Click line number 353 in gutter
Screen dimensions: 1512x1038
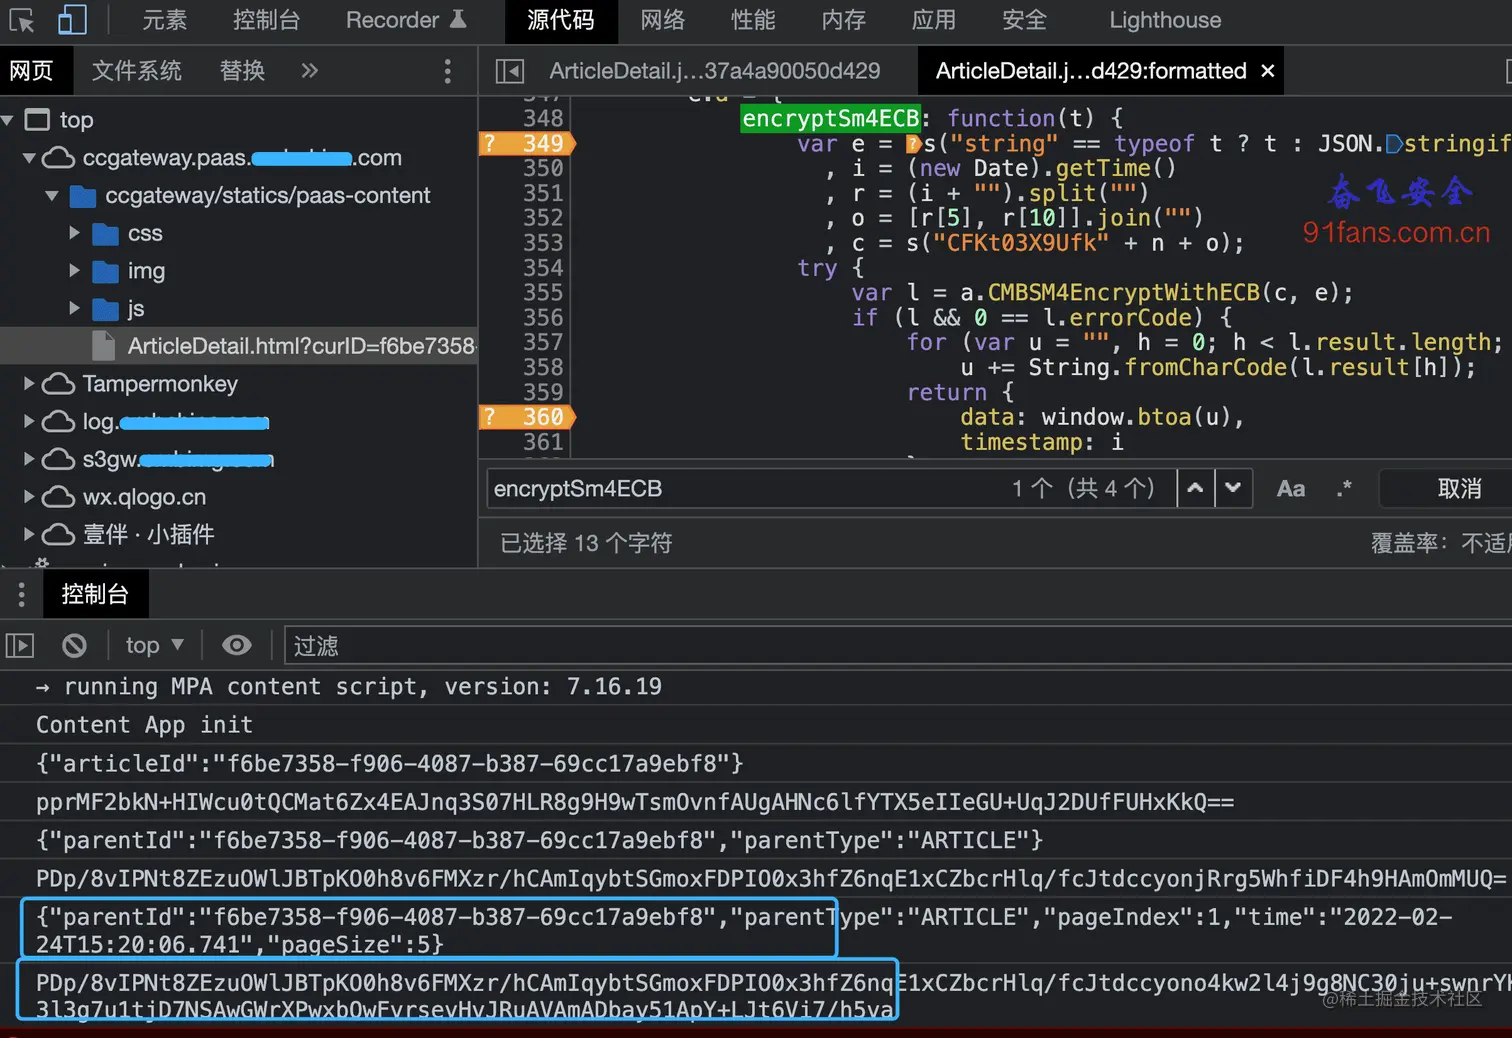coord(543,243)
